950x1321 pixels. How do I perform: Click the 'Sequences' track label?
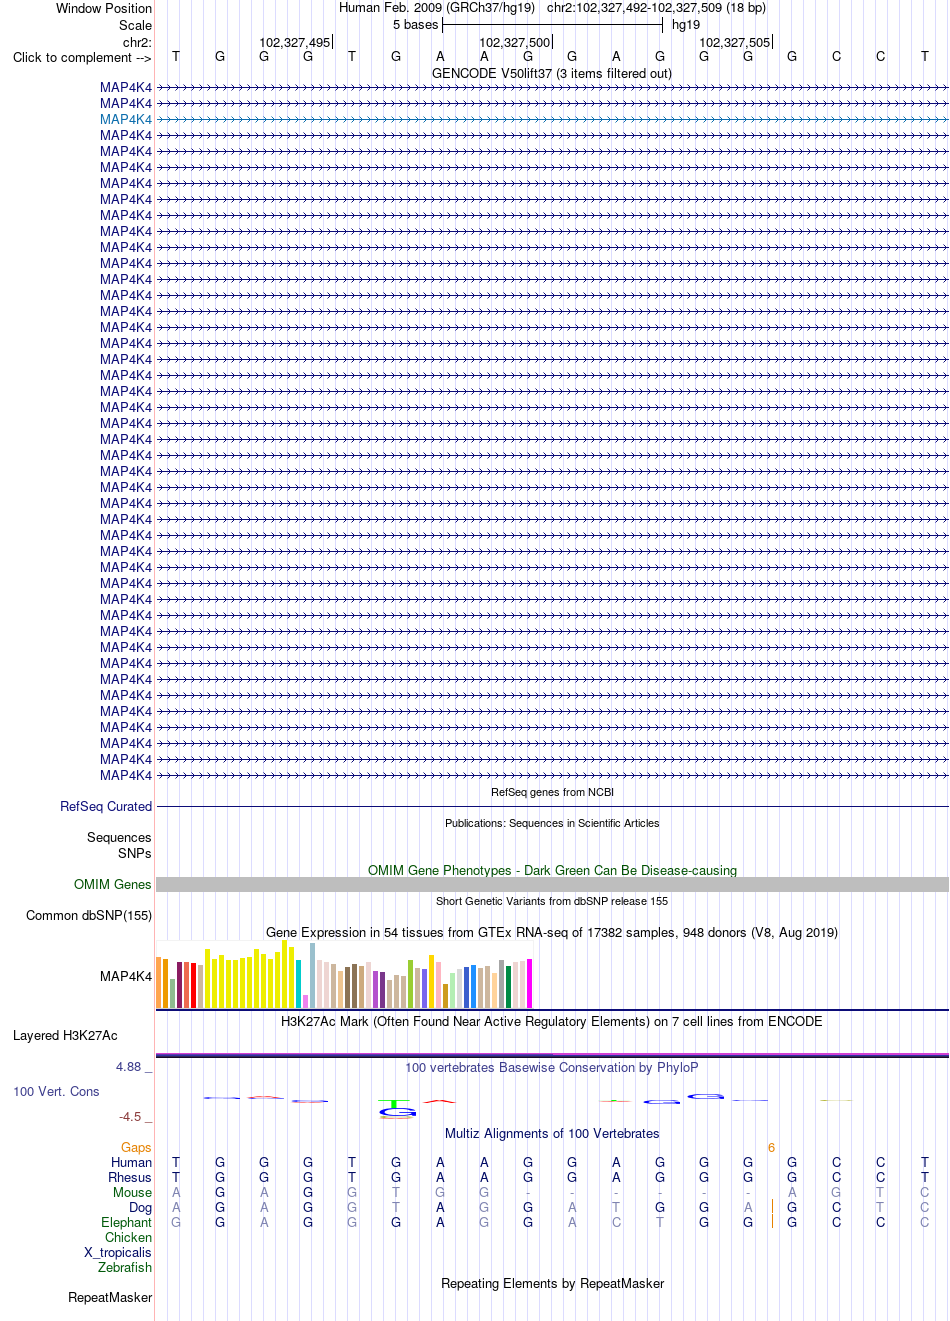(119, 837)
